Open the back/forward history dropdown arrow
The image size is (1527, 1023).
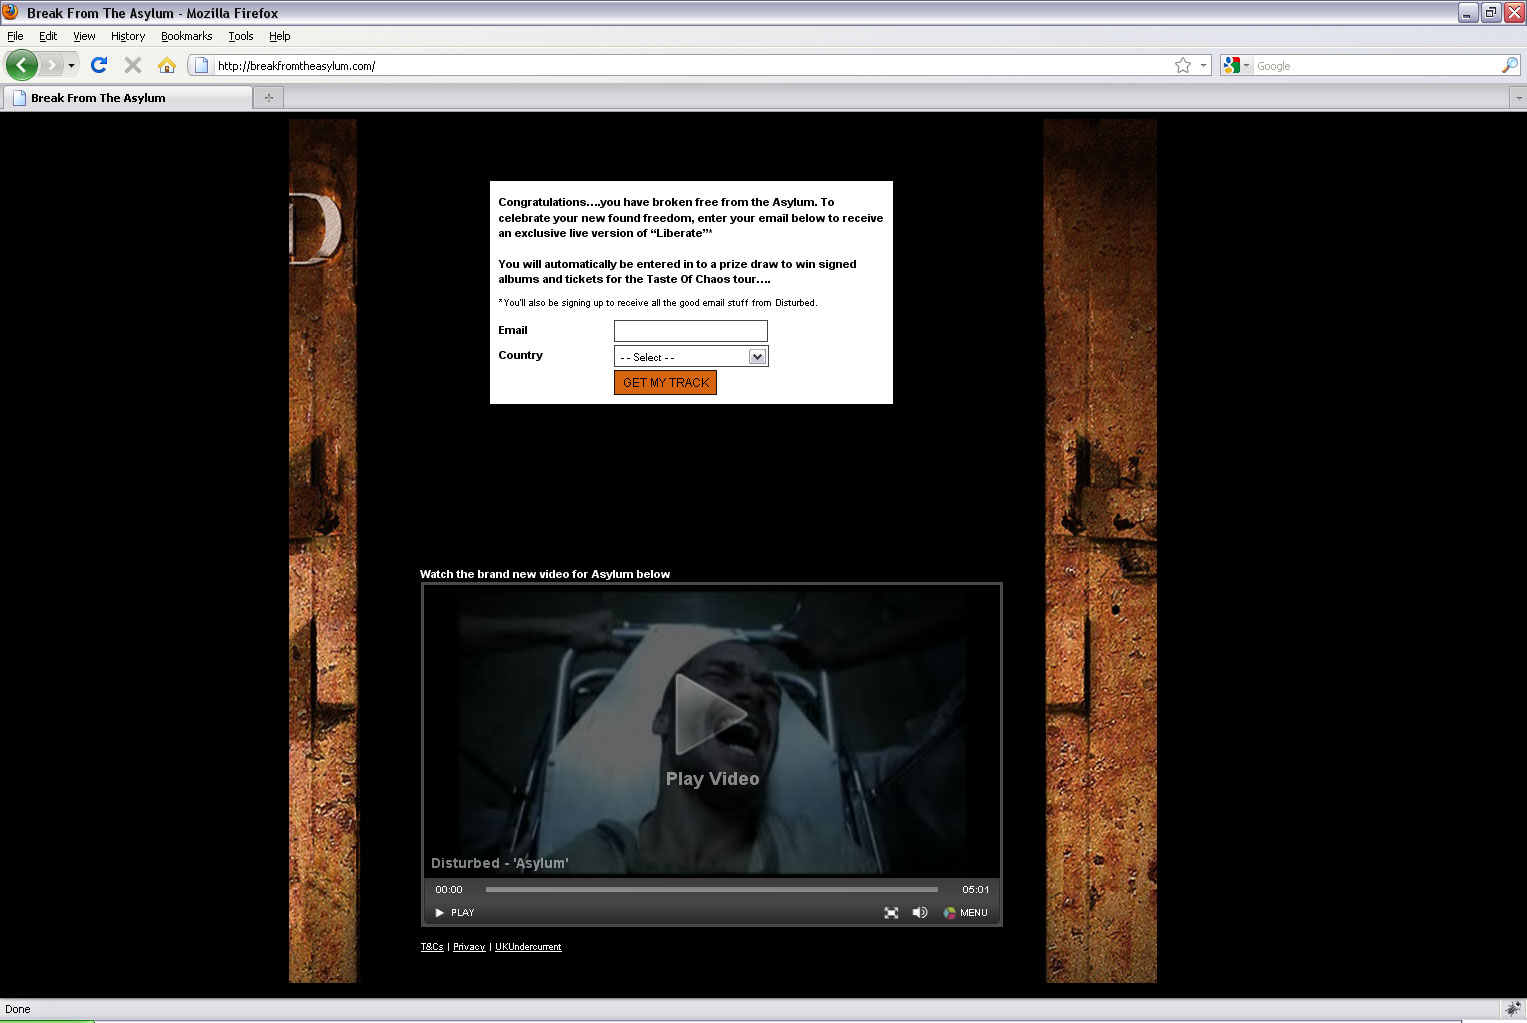(71, 66)
